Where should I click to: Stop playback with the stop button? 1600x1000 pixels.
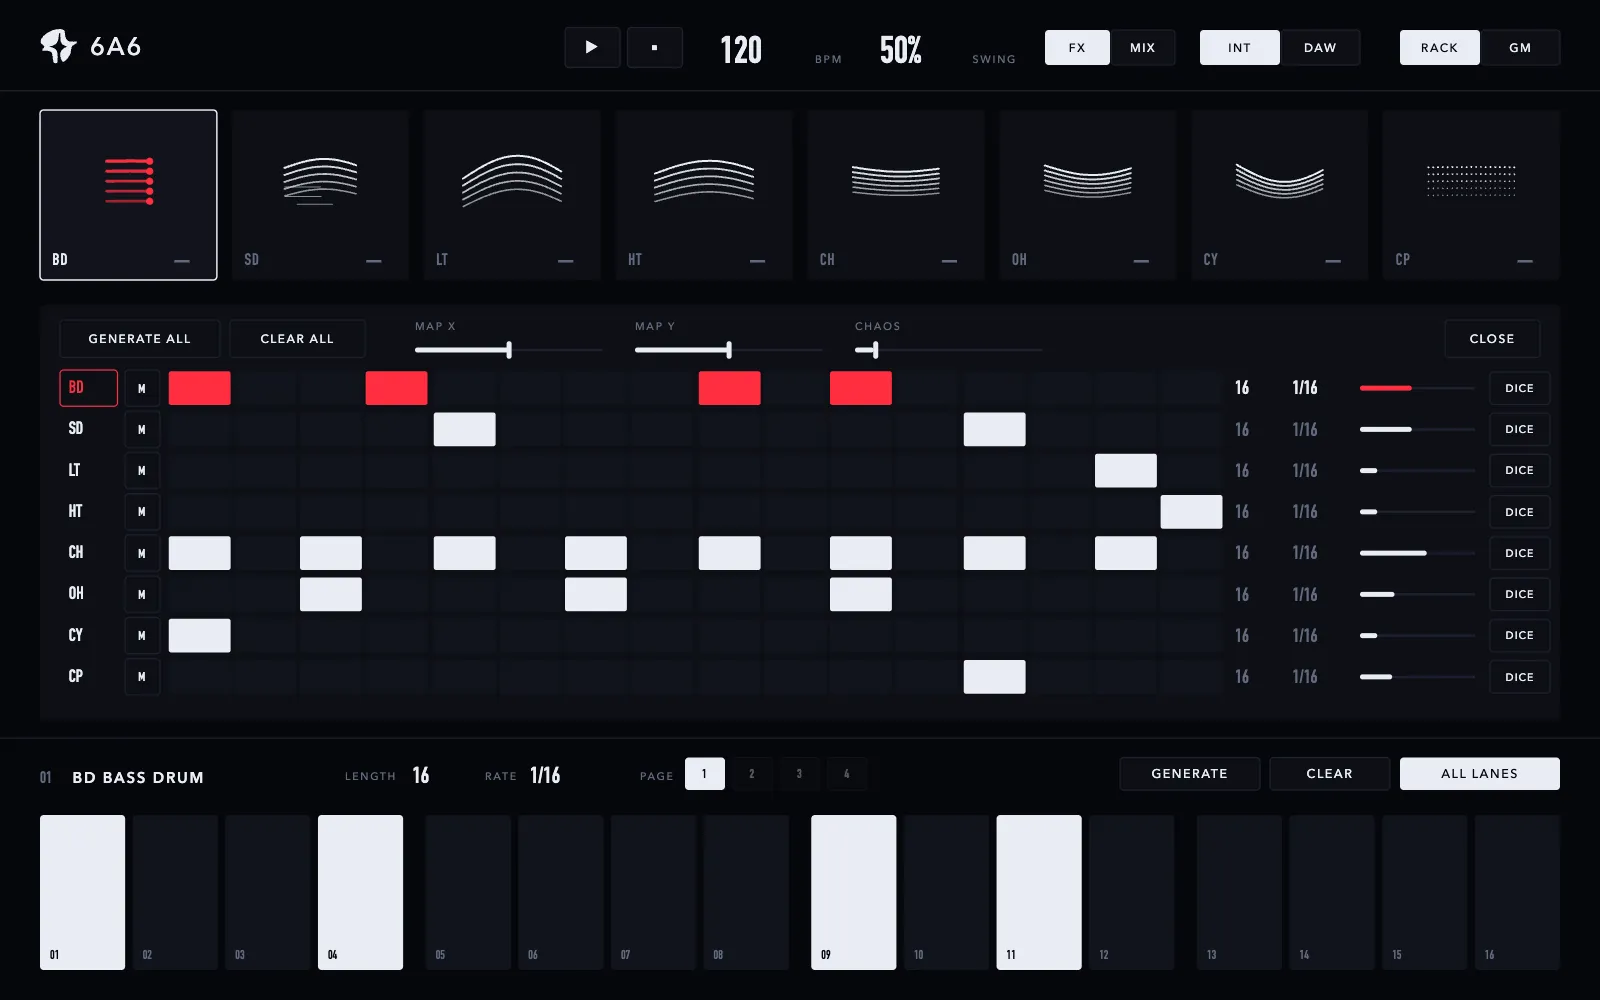click(x=655, y=47)
